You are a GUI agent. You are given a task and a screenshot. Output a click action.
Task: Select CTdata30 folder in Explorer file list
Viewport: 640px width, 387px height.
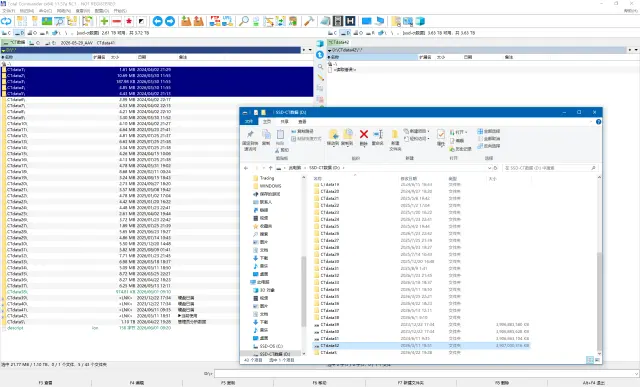coord(330,261)
